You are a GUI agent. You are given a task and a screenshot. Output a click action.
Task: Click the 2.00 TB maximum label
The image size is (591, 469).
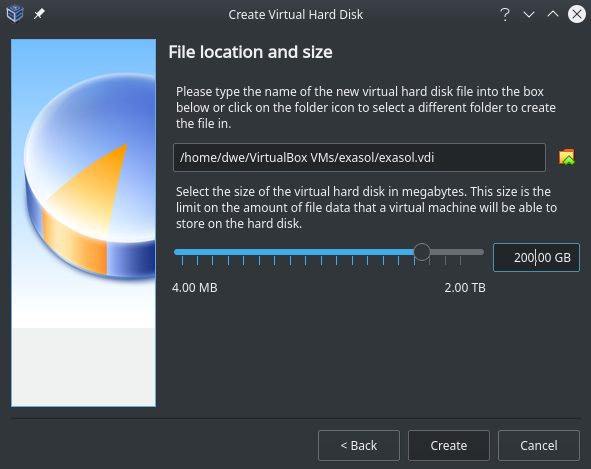465,288
